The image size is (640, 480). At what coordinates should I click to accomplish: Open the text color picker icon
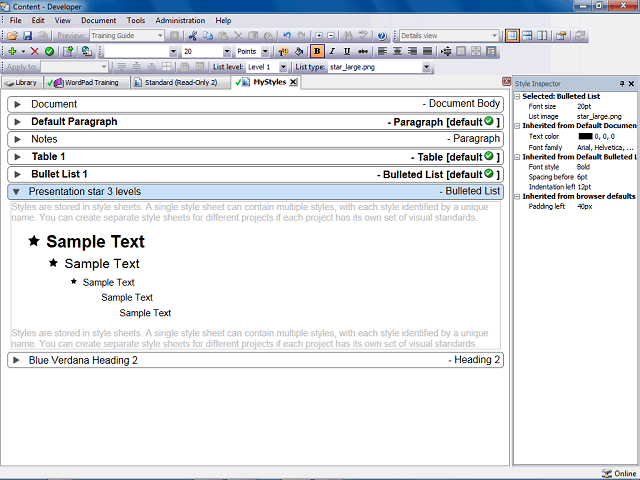[x=283, y=51]
